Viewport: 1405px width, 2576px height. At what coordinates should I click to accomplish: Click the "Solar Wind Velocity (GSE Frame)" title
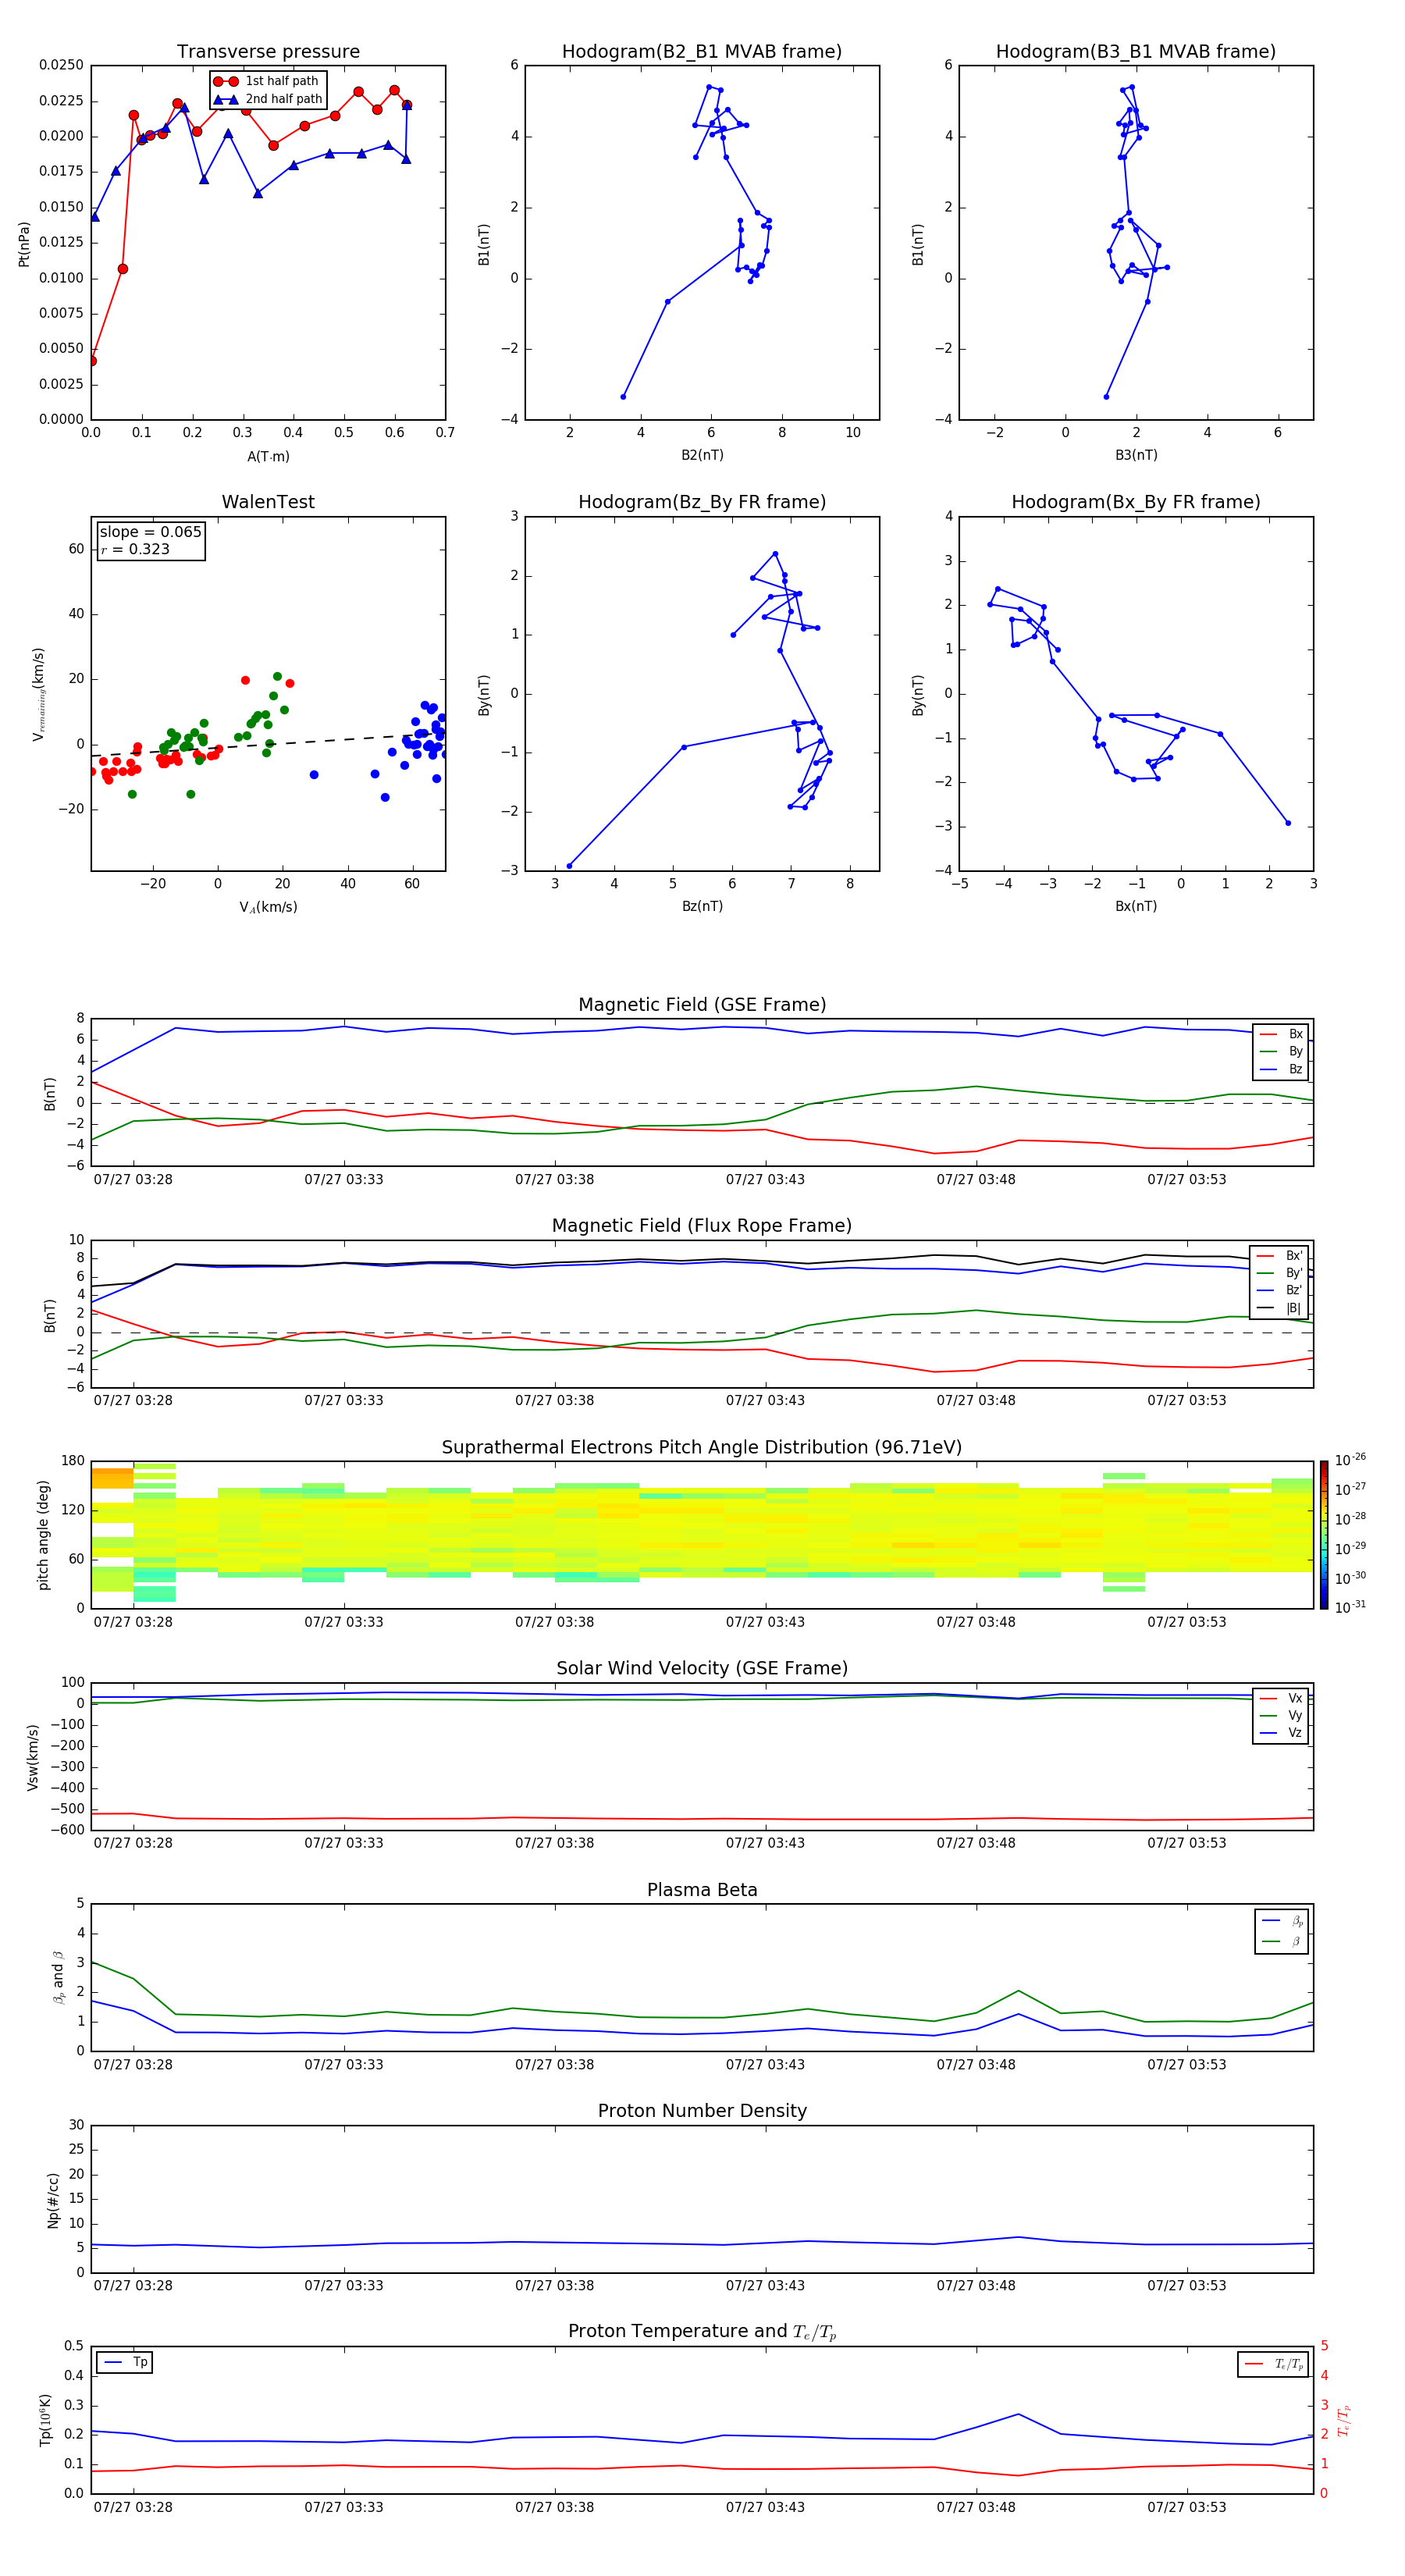tap(702, 1668)
